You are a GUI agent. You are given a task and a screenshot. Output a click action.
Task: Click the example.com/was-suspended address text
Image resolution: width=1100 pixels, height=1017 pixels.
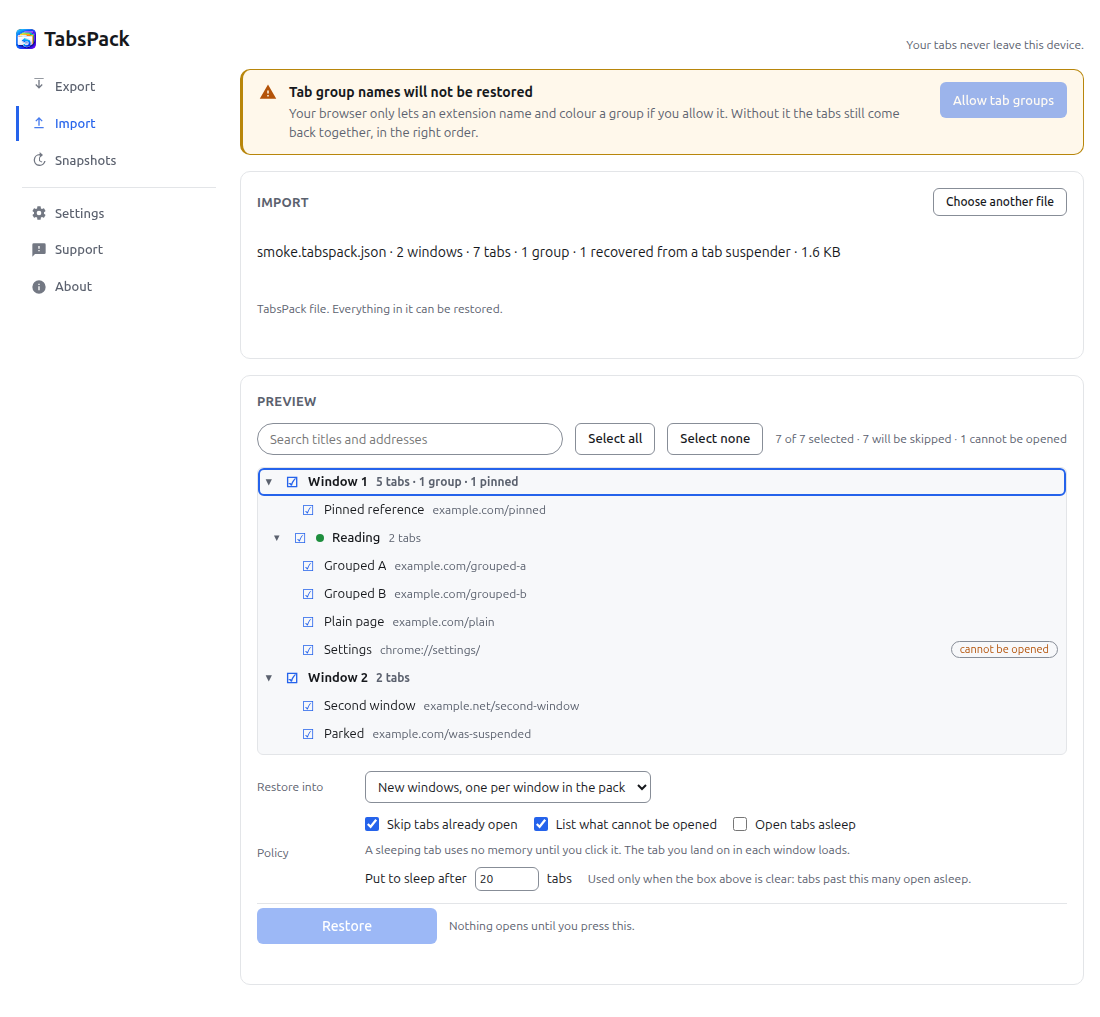[x=452, y=734]
